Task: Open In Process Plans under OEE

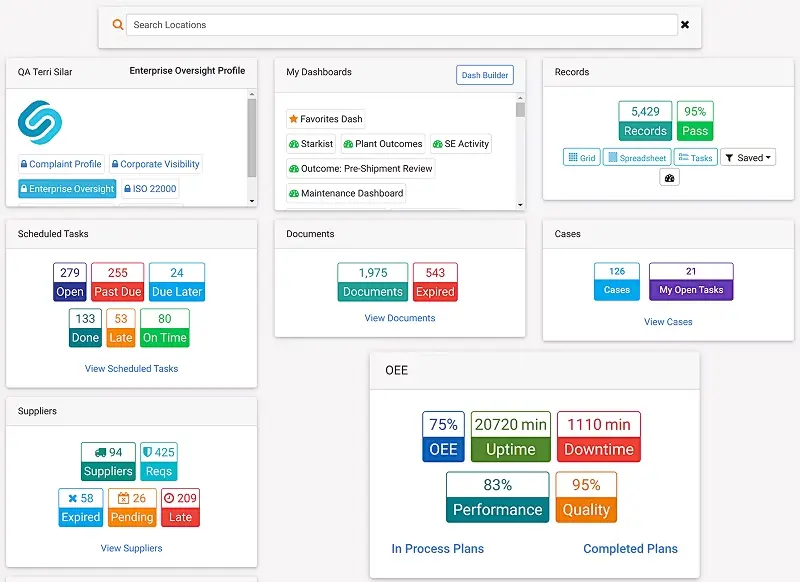Action: (437, 549)
